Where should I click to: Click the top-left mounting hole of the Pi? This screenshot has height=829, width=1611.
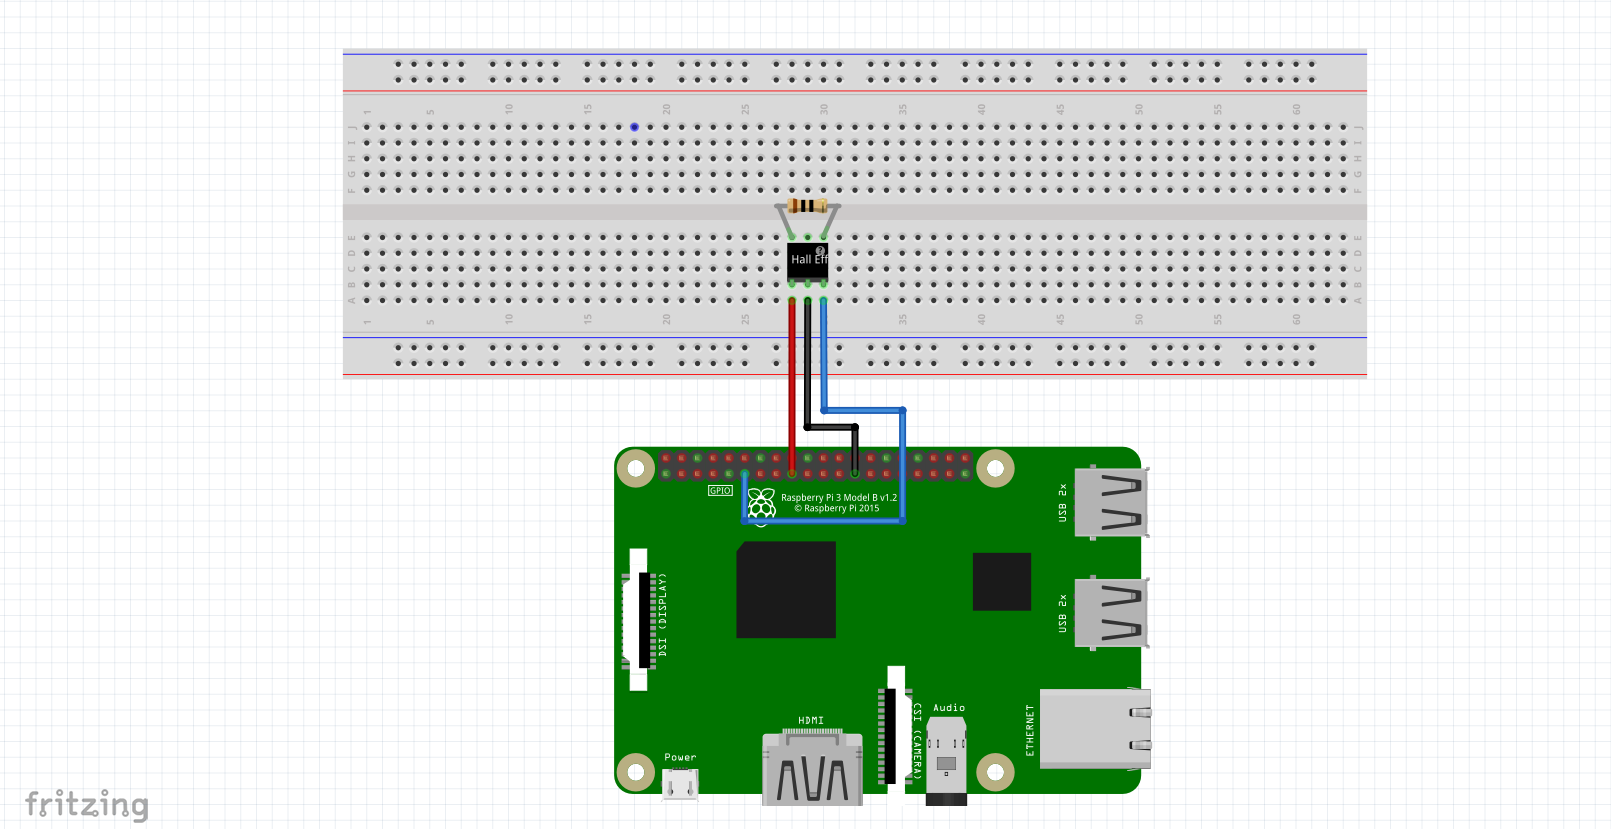[636, 468]
